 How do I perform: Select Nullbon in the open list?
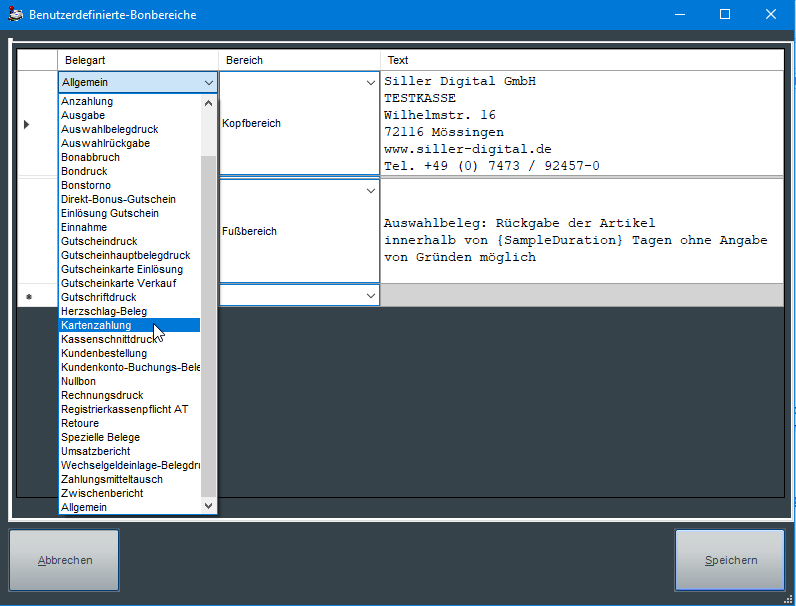[x=79, y=381]
